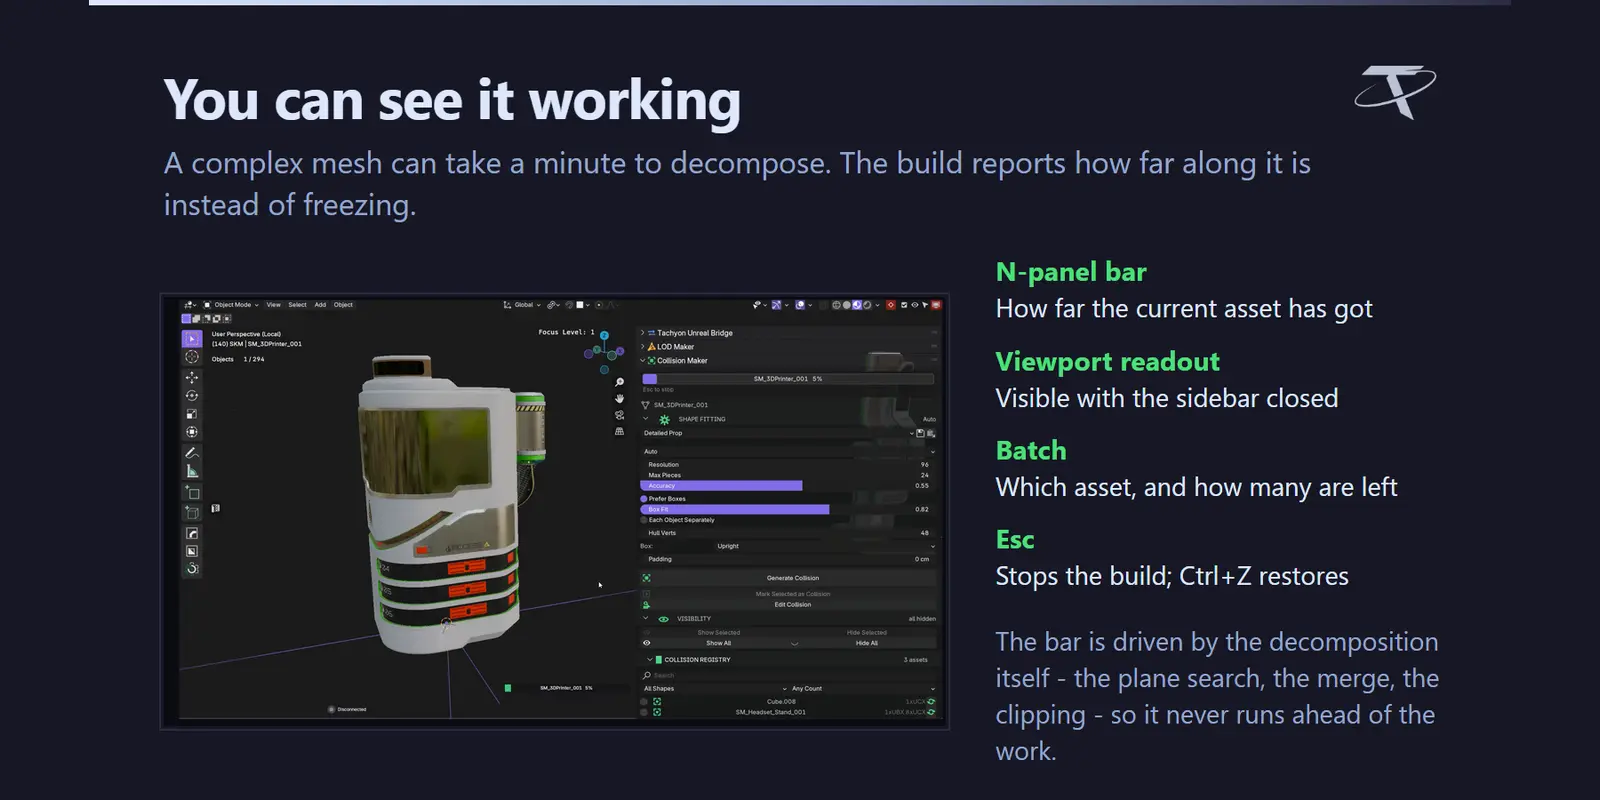This screenshot has width=1600, height=800.
Task: Adjust the Accuracy slider
Action: click(x=787, y=486)
